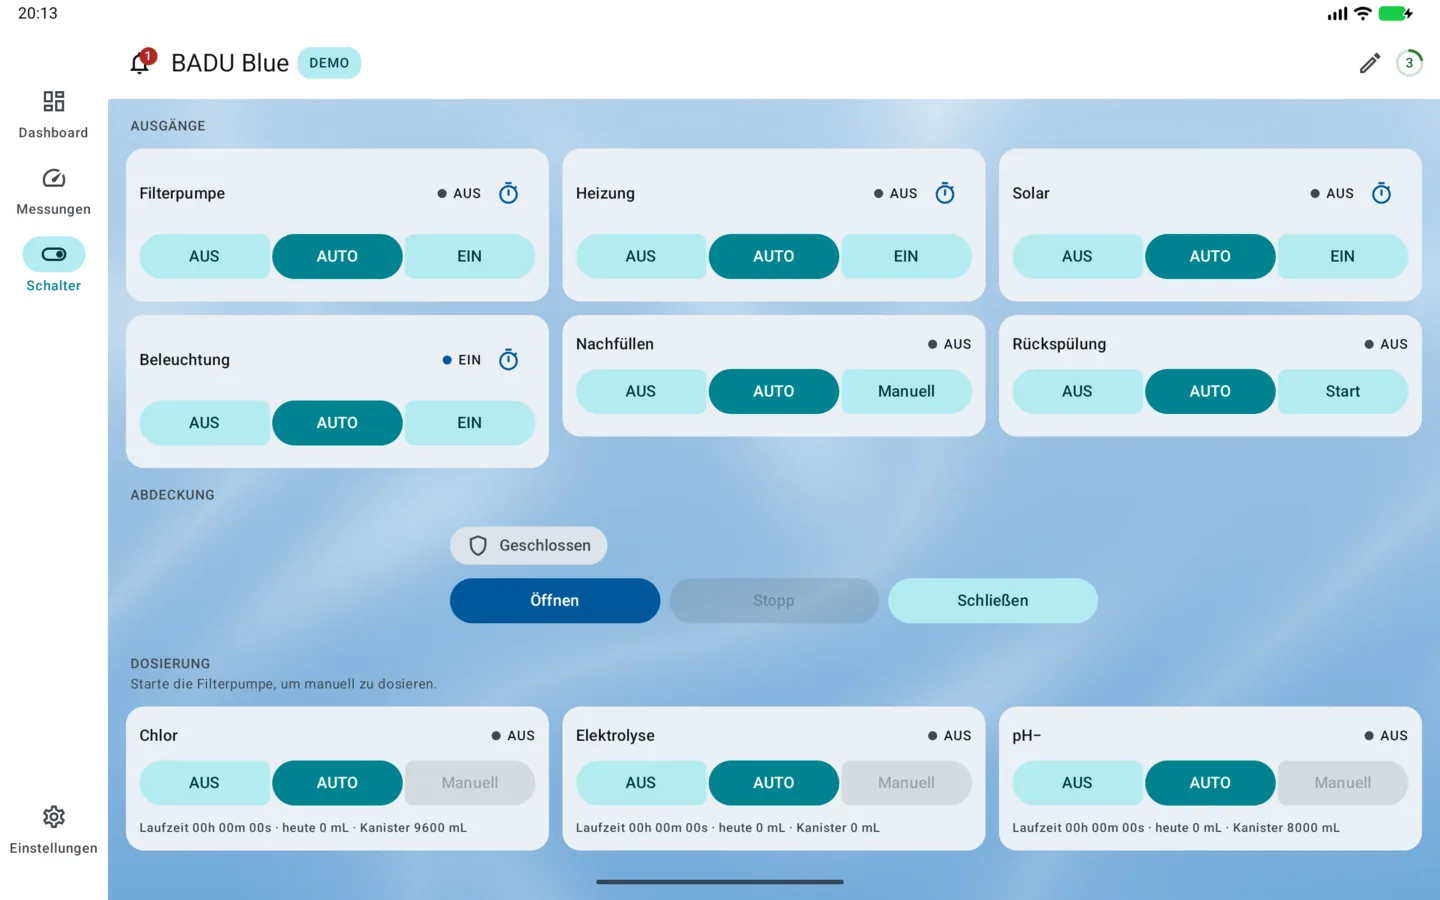Tap the DEMO badge next to BADU Blue
Viewport: 1440px width, 900px height.
329,63
